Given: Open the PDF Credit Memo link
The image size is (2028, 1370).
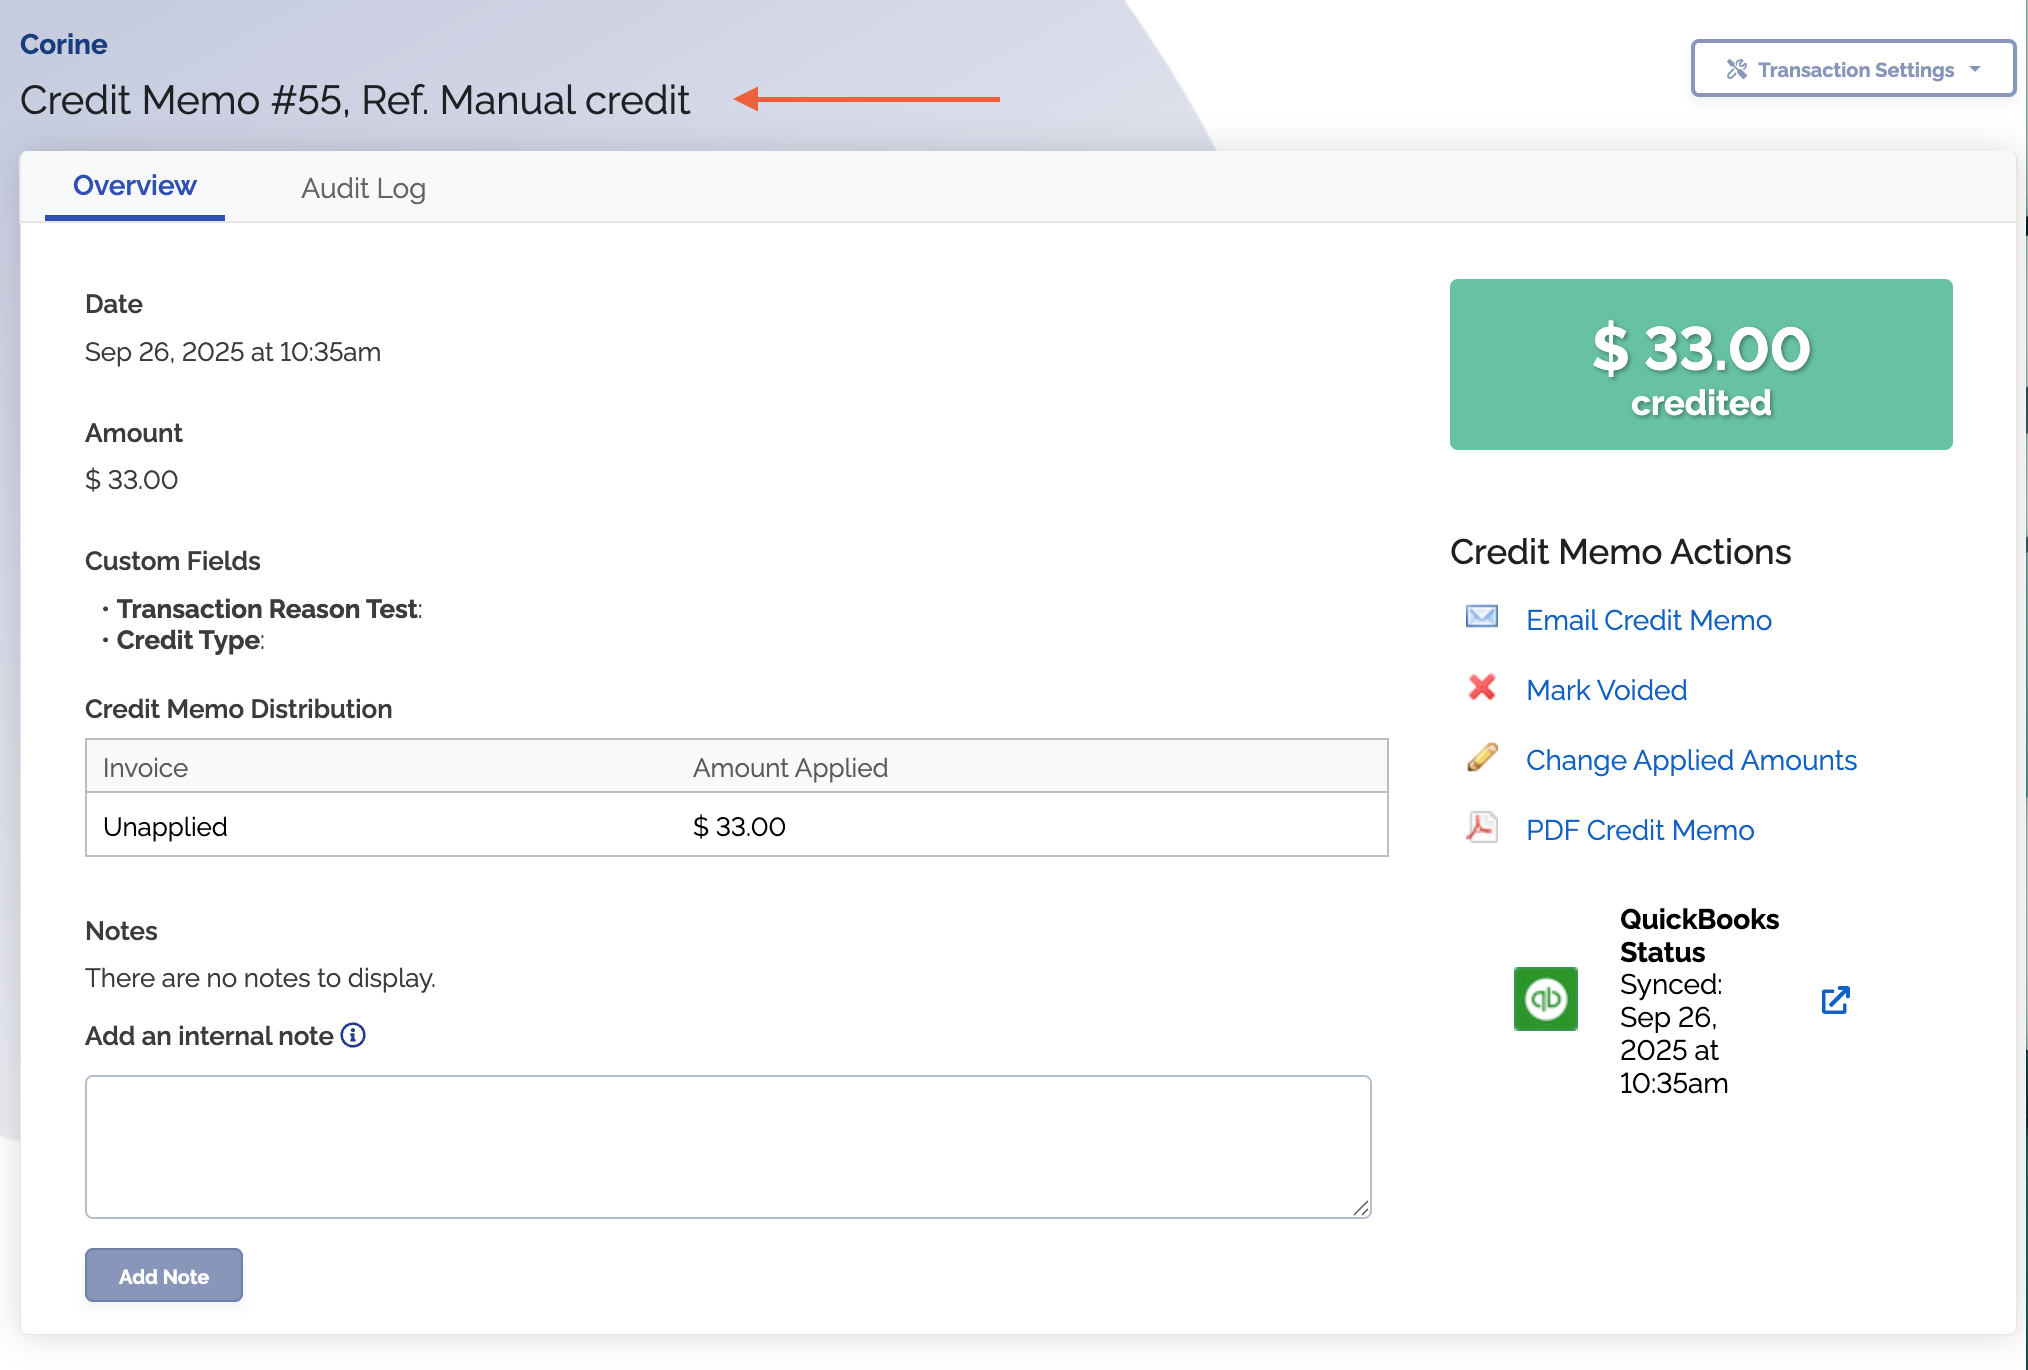Looking at the screenshot, I should click(1639, 830).
